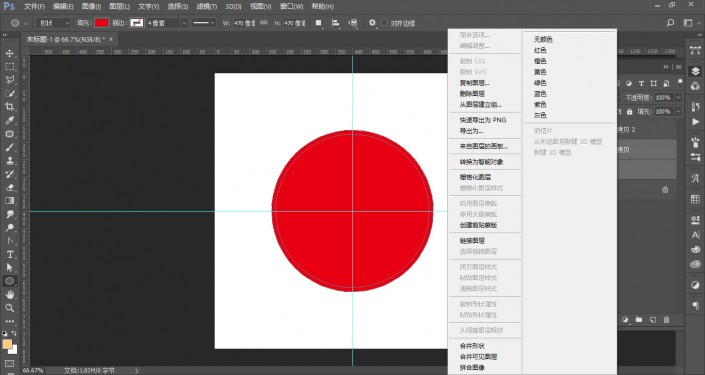The height and width of the screenshot is (375, 705).
Task: Expand the ellipse tool preset picker arrow
Action: [25, 23]
